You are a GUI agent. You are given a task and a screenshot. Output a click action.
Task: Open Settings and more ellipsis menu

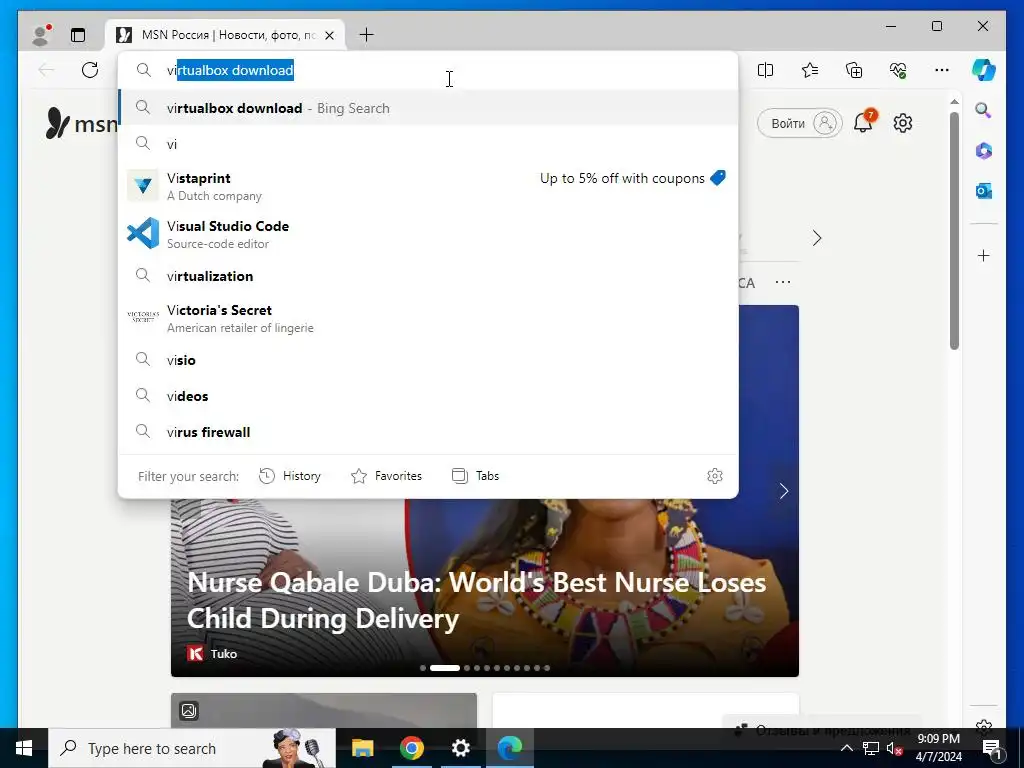(x=942, y=70)
